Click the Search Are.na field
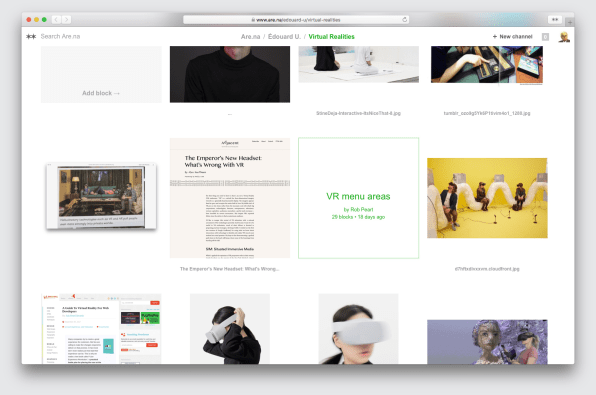The width and height of the screenshot is (596, 395). coord(60,36)
